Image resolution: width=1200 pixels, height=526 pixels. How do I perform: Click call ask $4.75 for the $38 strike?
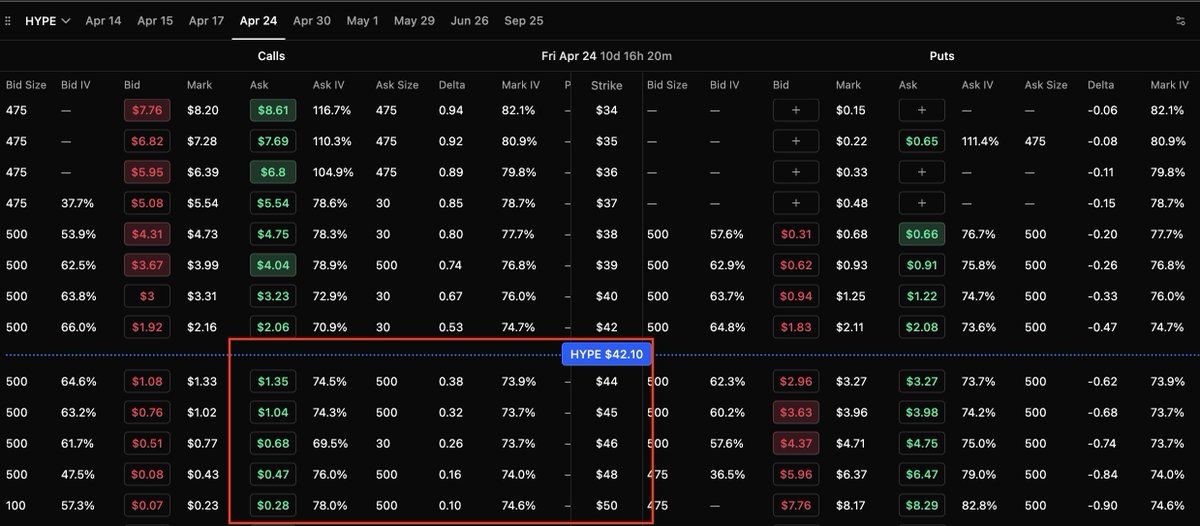click(272, 234)
